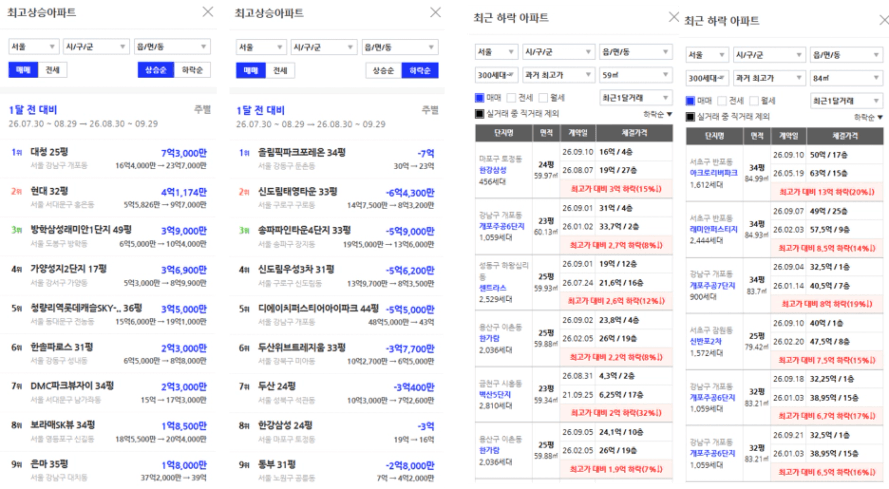
Task: Open the 300세대~ dropdown in the 84㎡ panel
Action: tap(706, 78)
